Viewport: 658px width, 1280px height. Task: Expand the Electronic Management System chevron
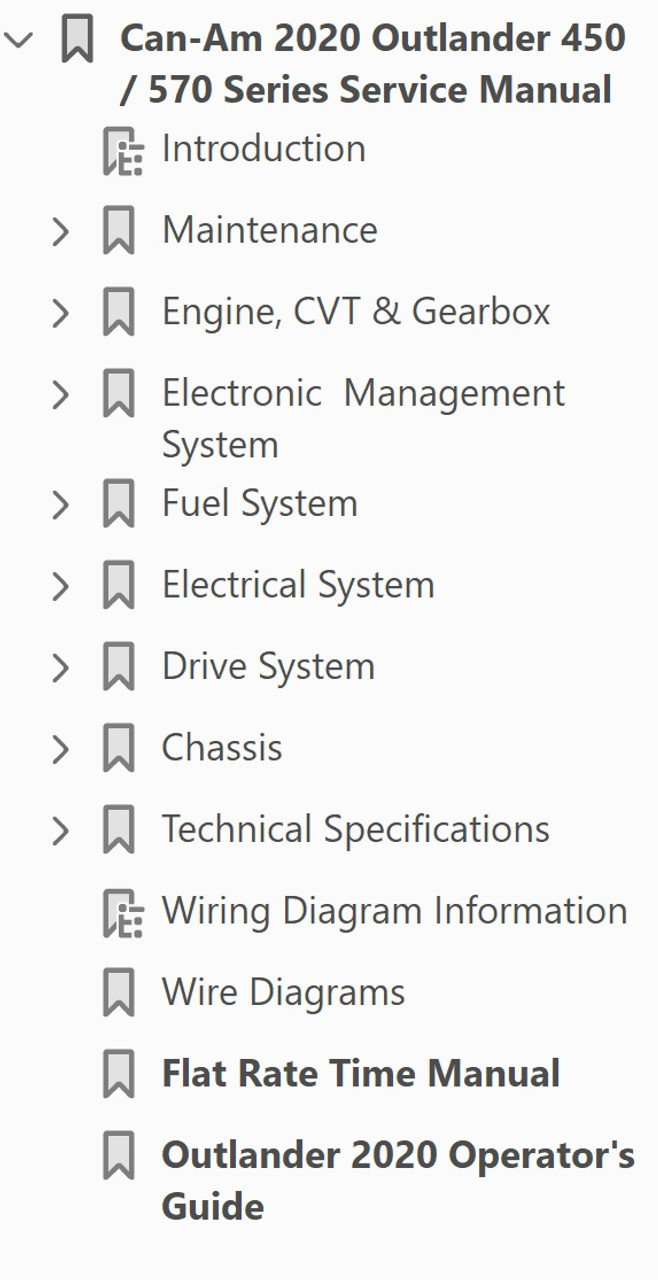point(58,394)
